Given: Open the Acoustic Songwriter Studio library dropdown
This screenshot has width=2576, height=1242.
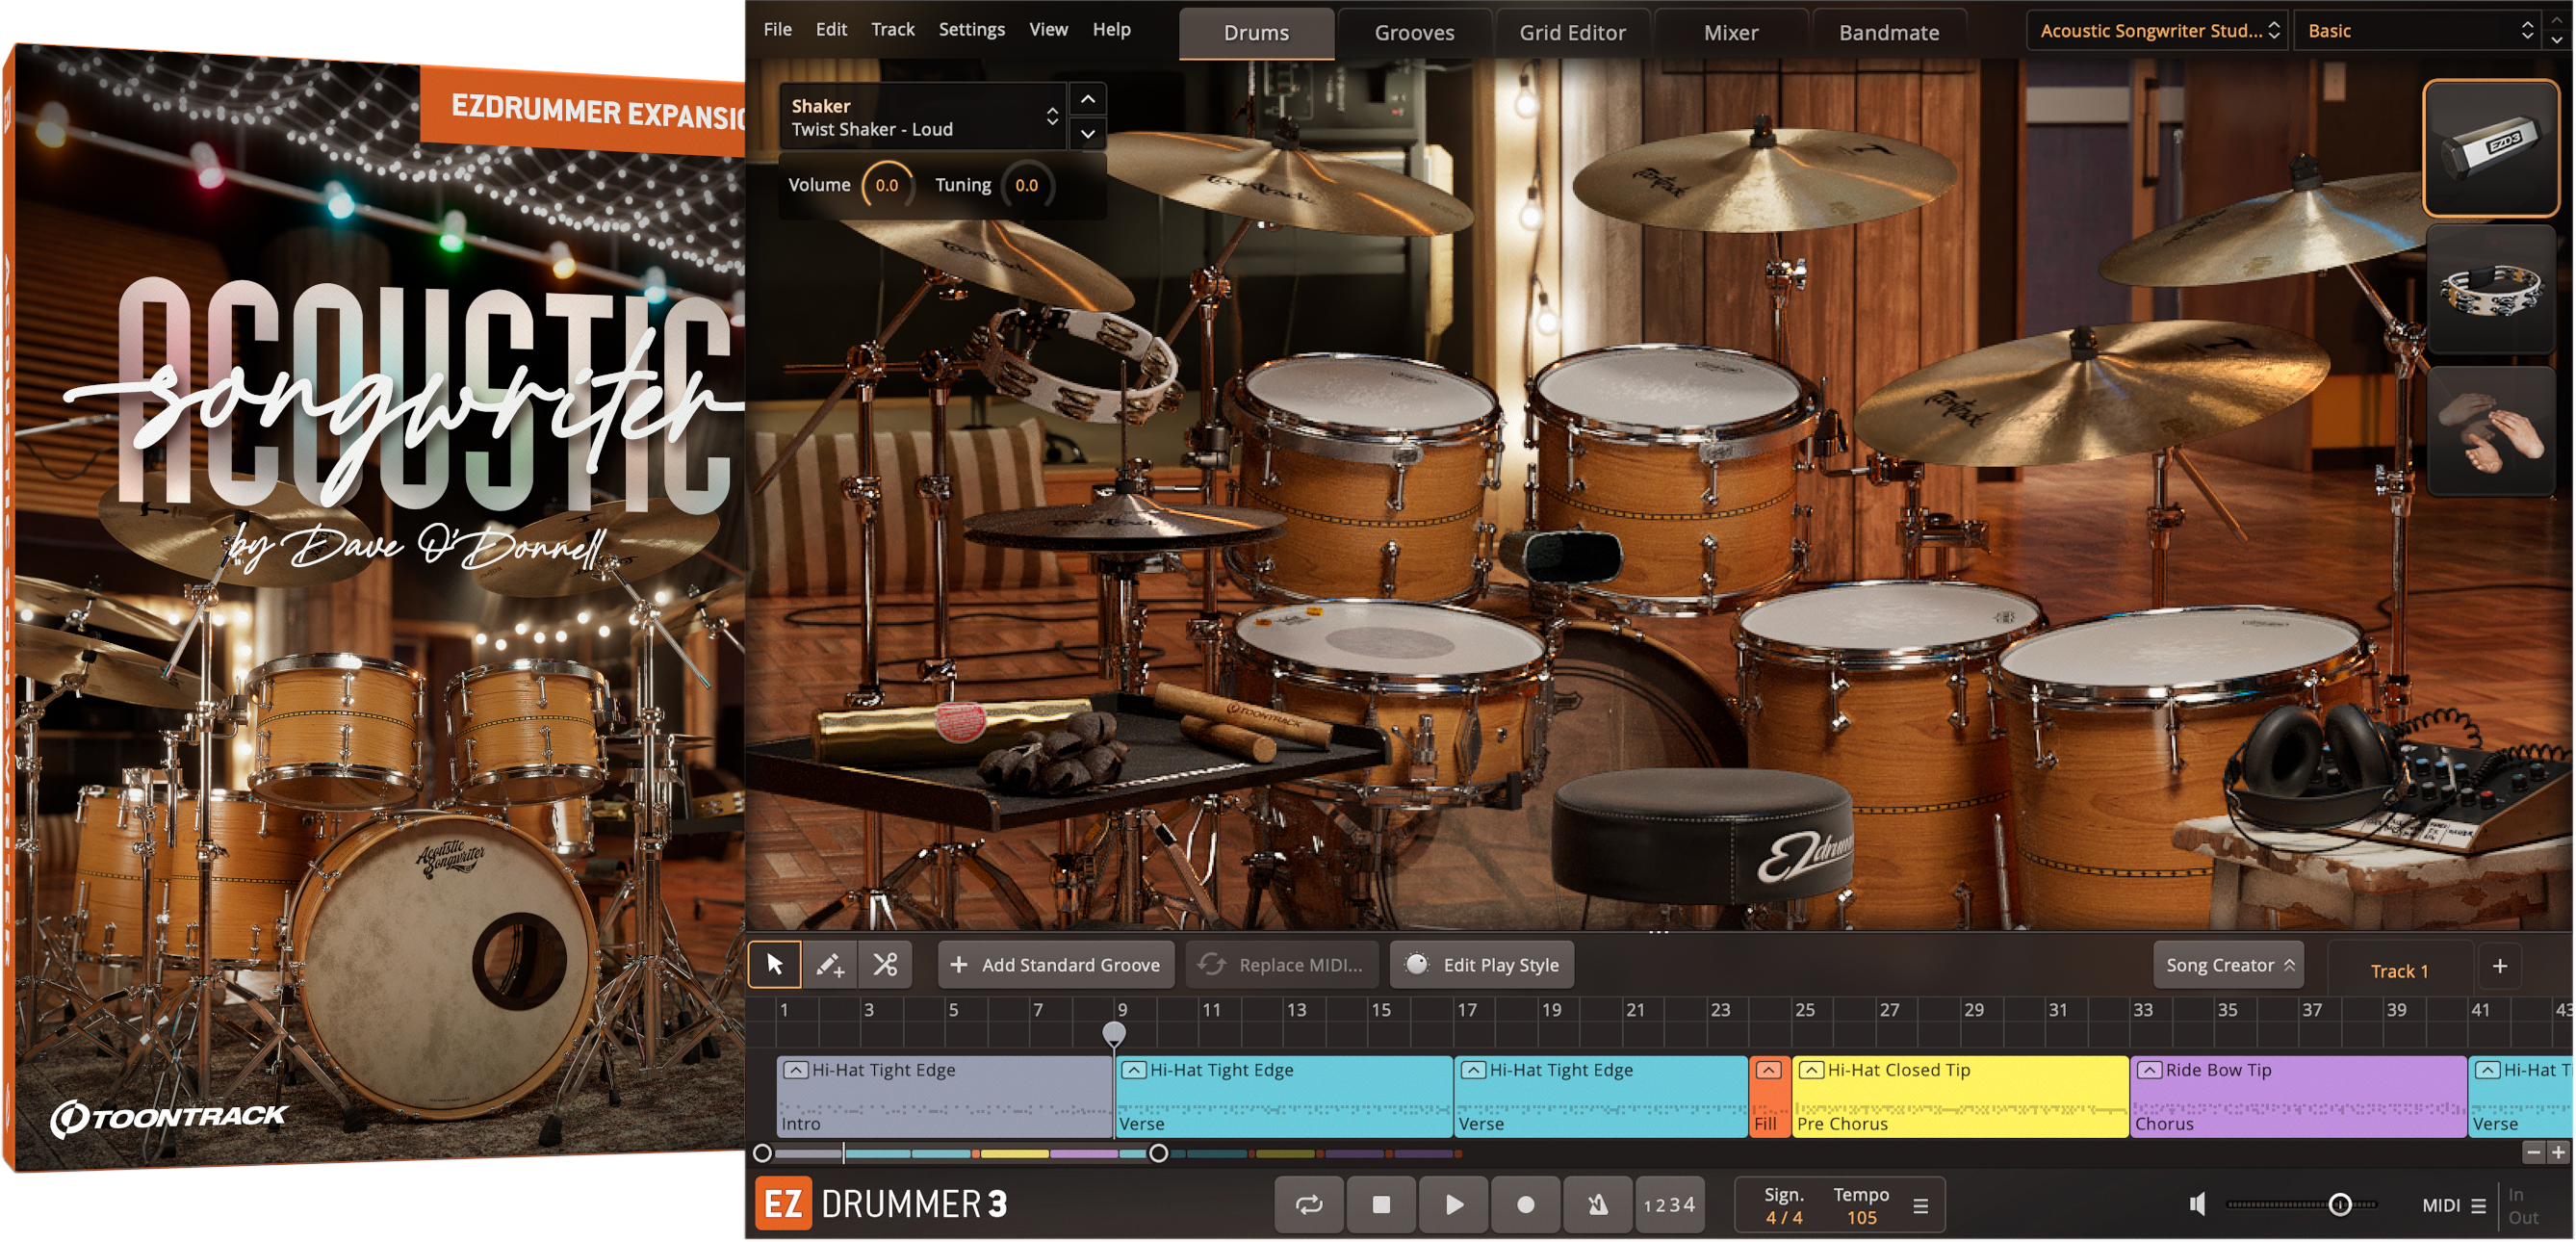Looking at the screenshot, I should pos(2158,30).
